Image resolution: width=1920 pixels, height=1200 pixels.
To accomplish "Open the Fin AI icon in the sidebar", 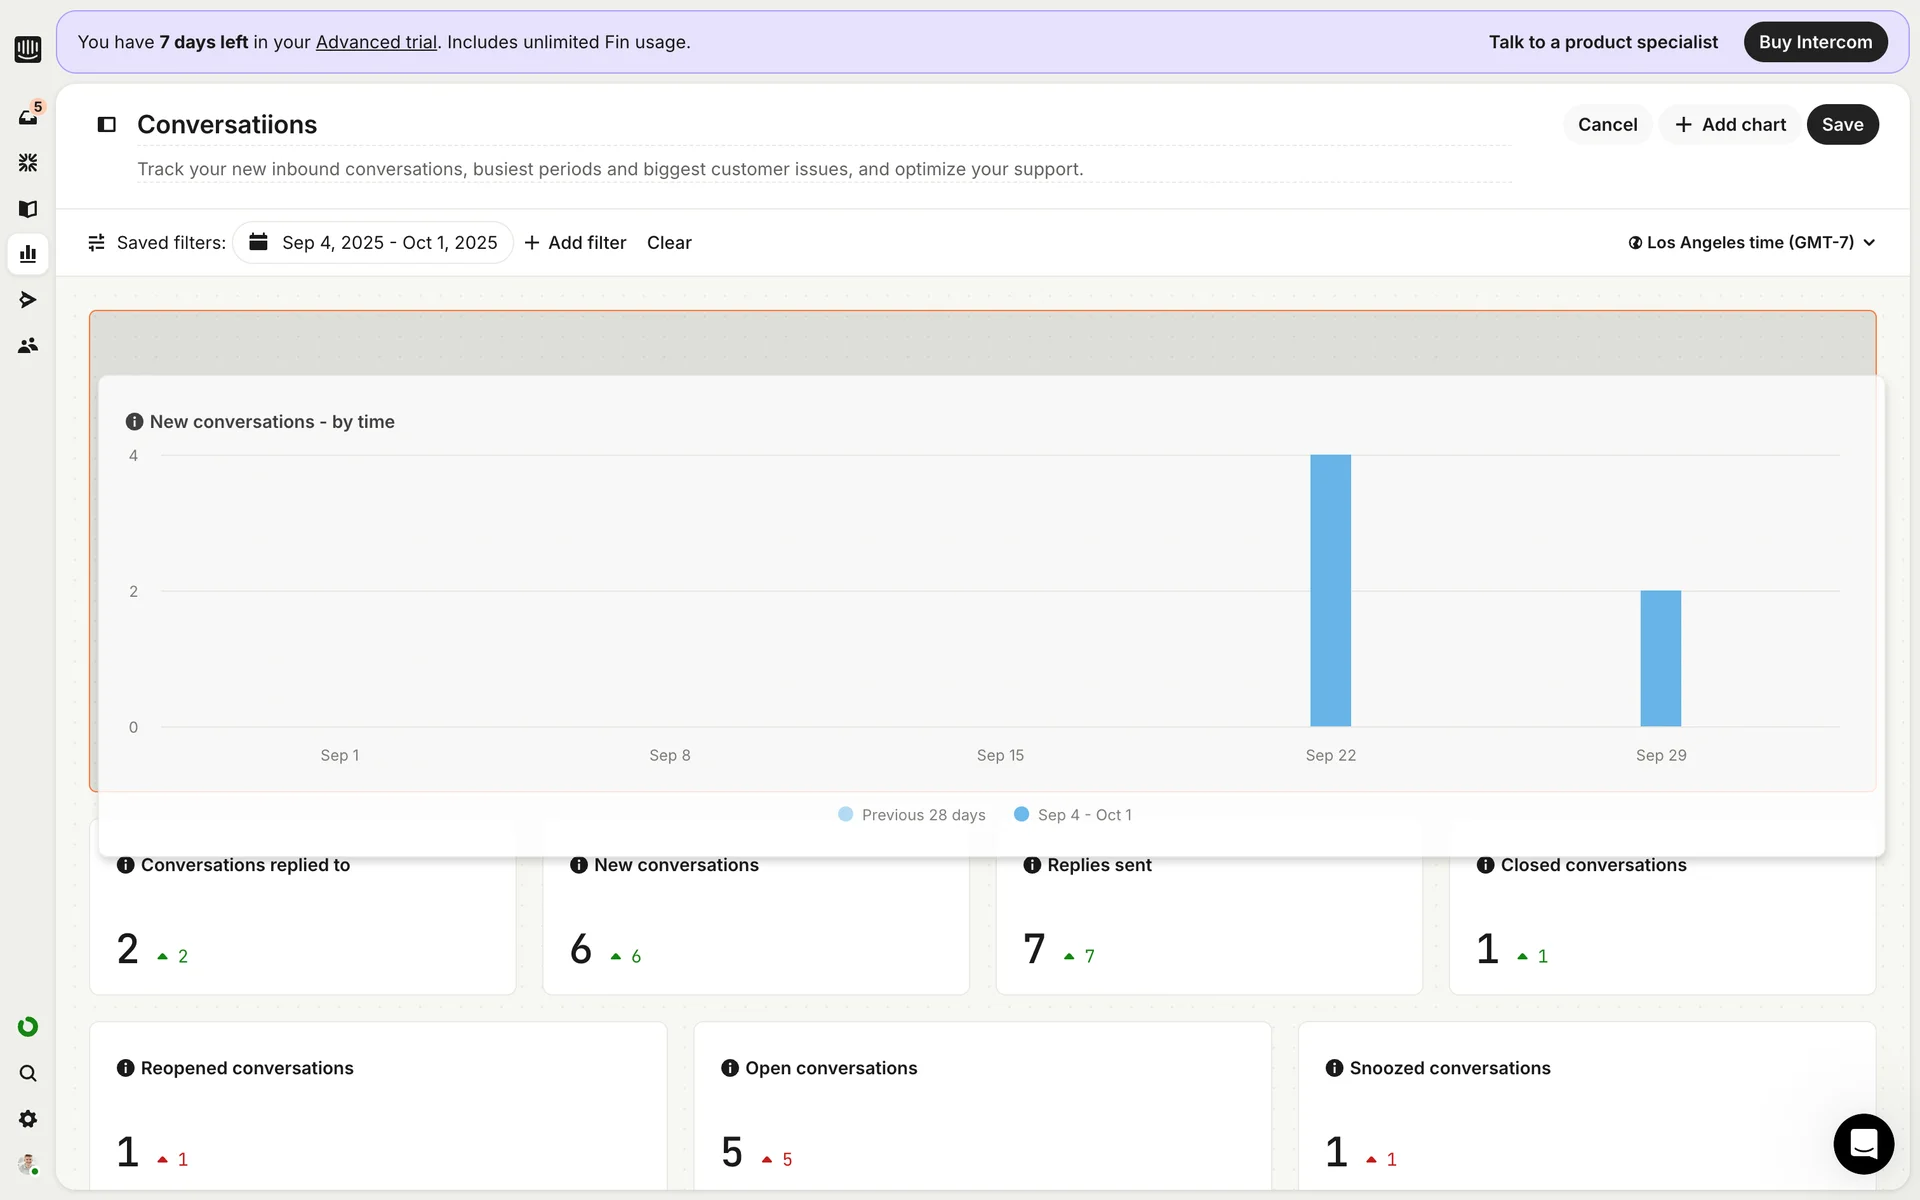I will 28,162.
